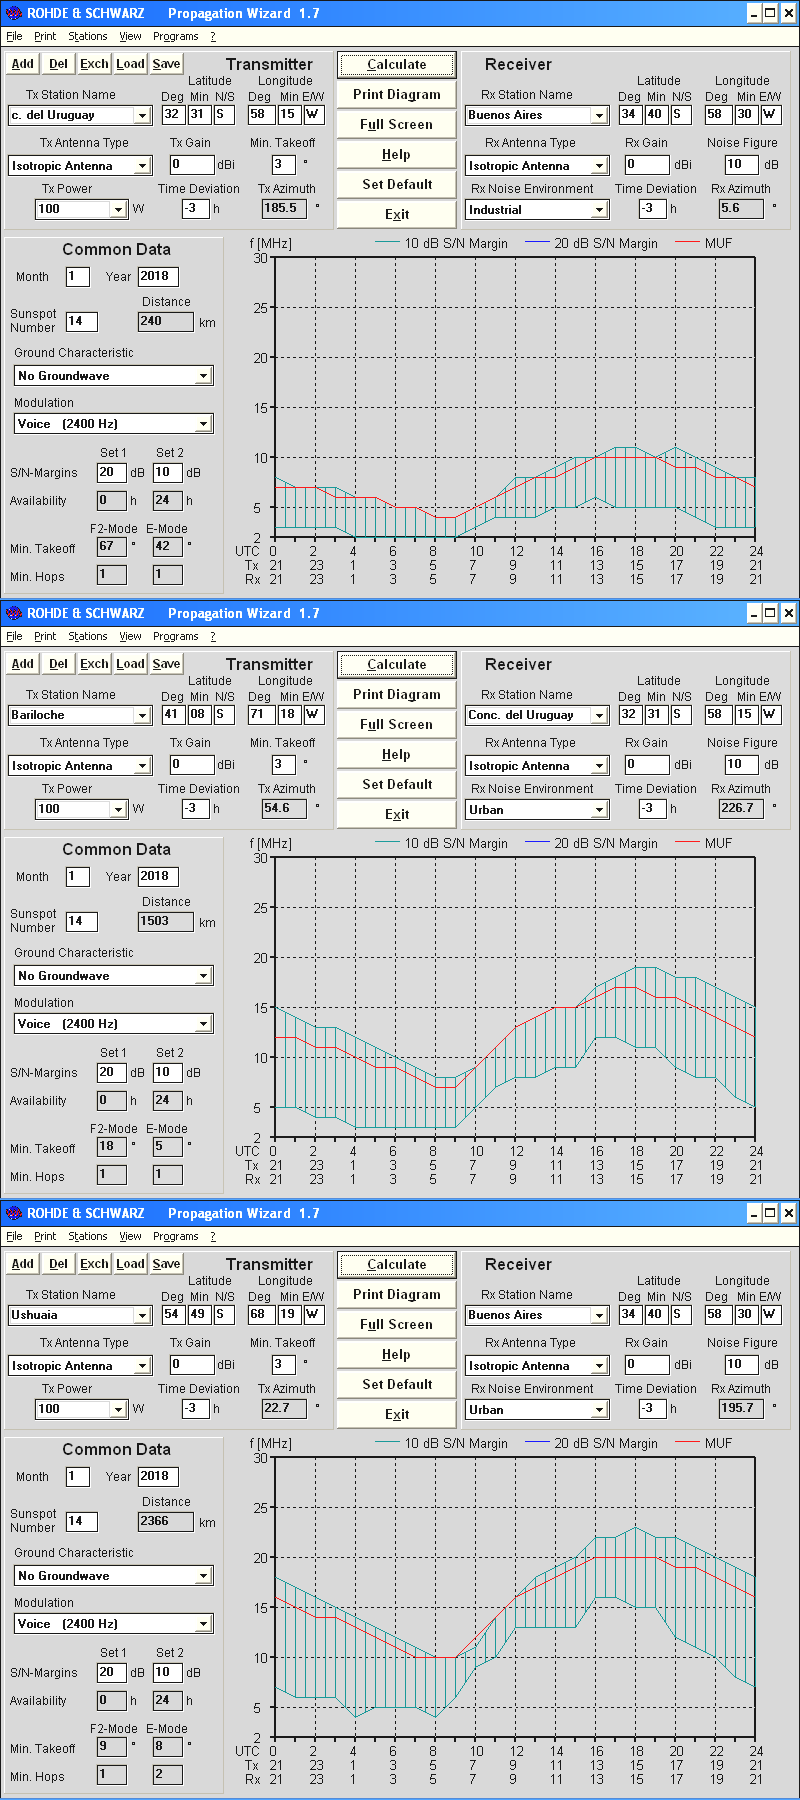This screenshot has width=800, height=1800.
Task: Click the Rohde & Schwarz icon in the Ushuaia window title bar
Action: coord(13,1213)
